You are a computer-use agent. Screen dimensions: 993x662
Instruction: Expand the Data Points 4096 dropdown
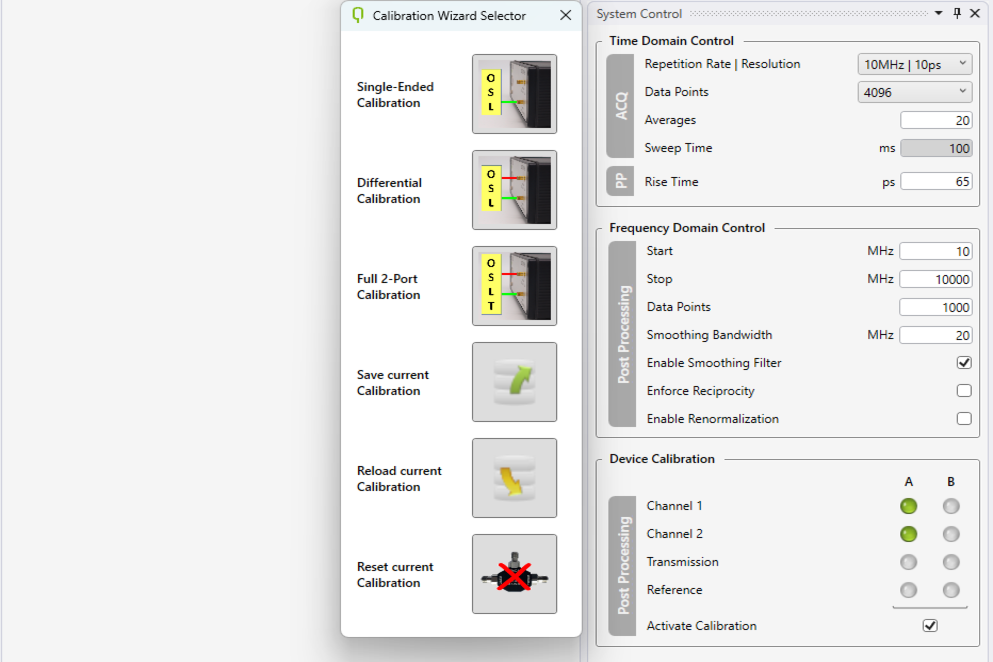click(914, 92)
